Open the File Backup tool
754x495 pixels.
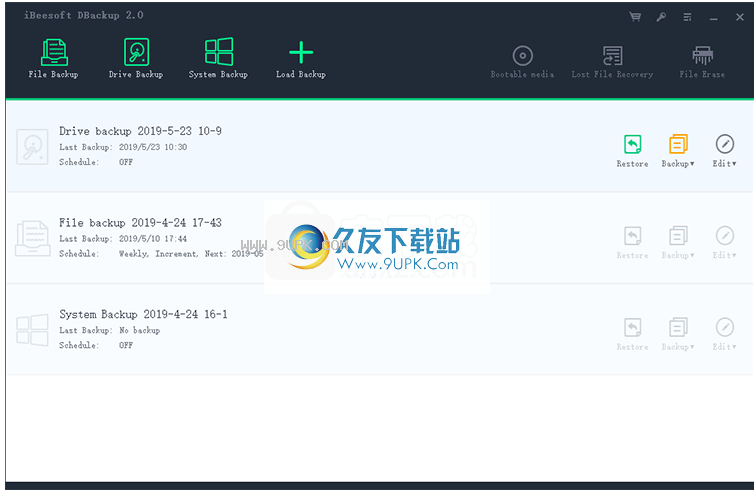53,58
